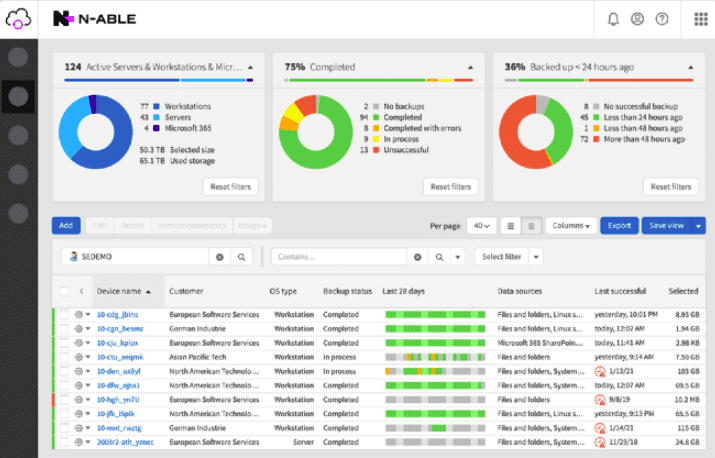Tick the select-all checkbox in header
Viewport: 715px width, 458px height.
(64, 291)
